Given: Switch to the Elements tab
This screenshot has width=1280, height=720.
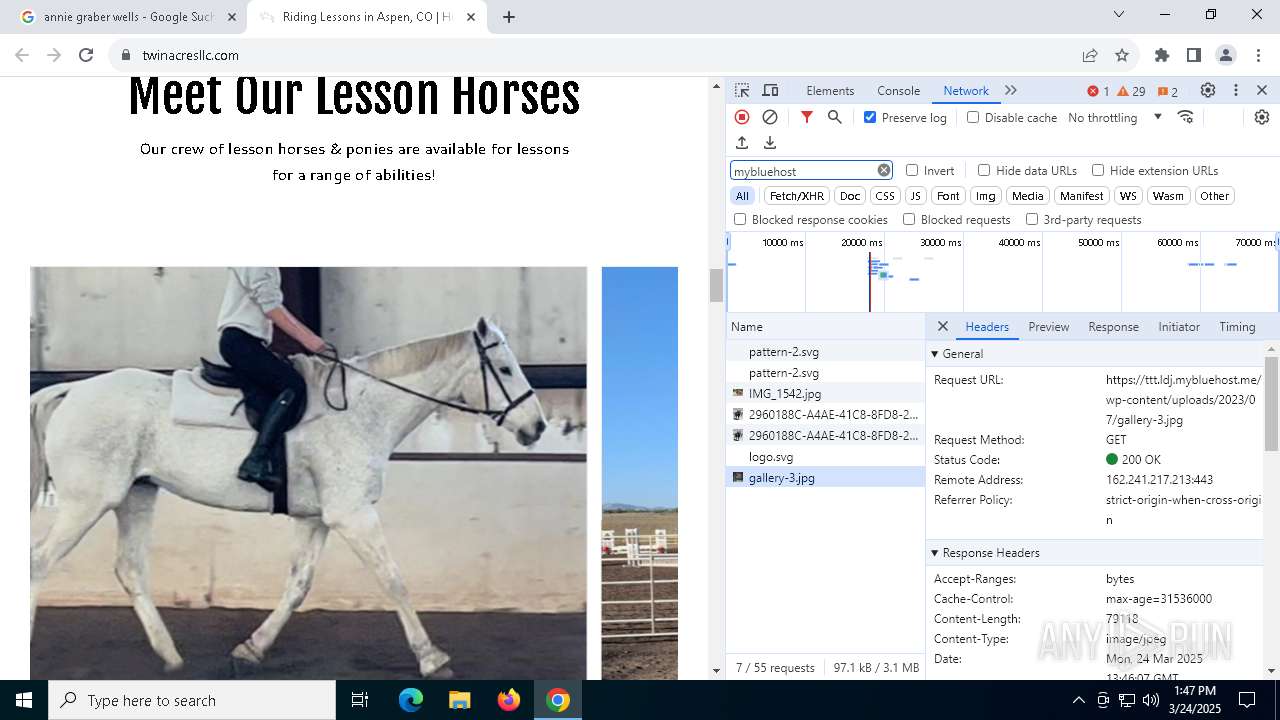Looking at the screenshot, I should pos(830,90).
